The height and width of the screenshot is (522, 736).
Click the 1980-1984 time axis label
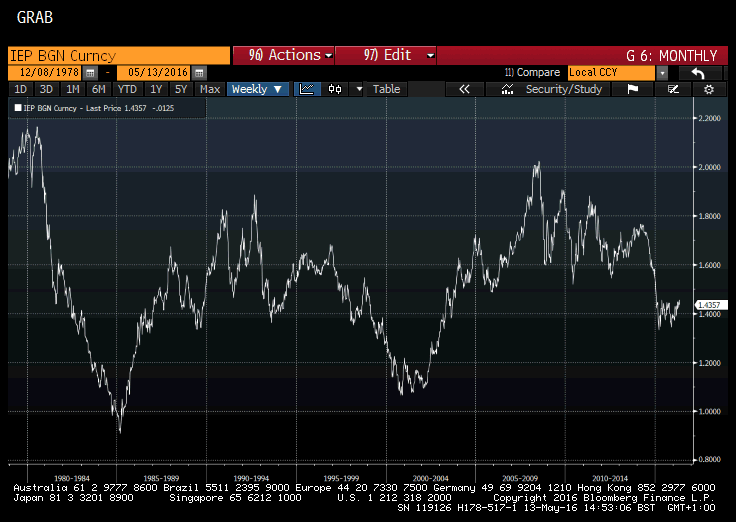(x=72, y=478)
